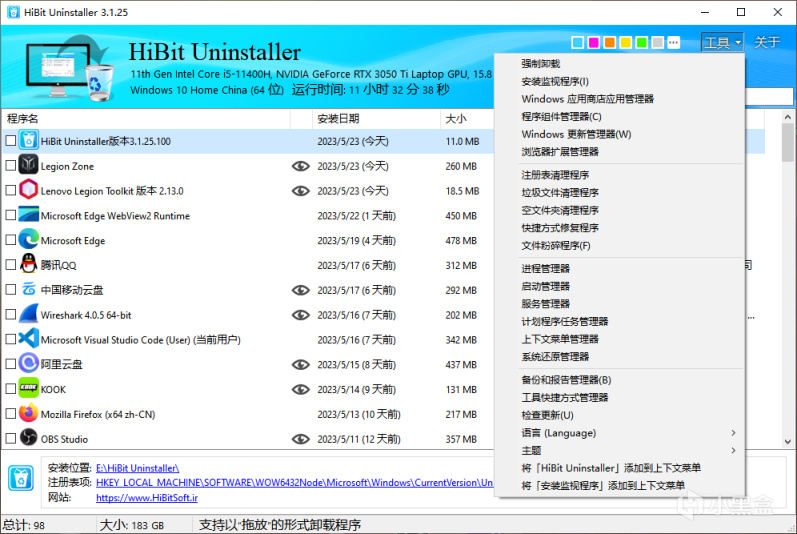Click the Visual Studio Code icon
This screenshot has height=534, width=797.
click(x=28, y=339)
